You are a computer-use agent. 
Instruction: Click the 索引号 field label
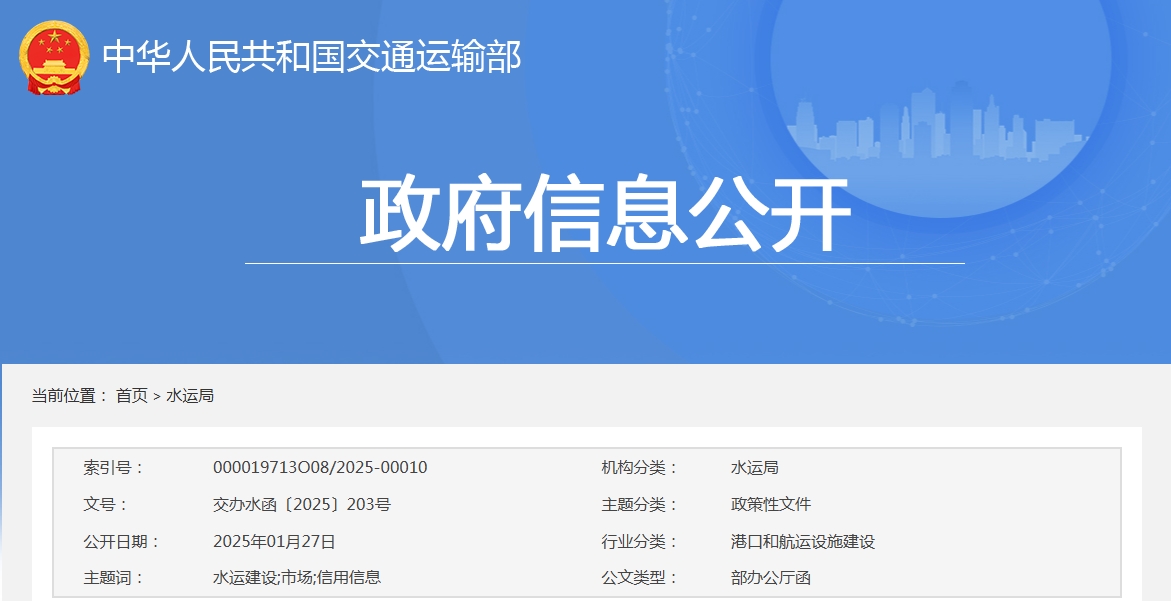tap(113, 467)
